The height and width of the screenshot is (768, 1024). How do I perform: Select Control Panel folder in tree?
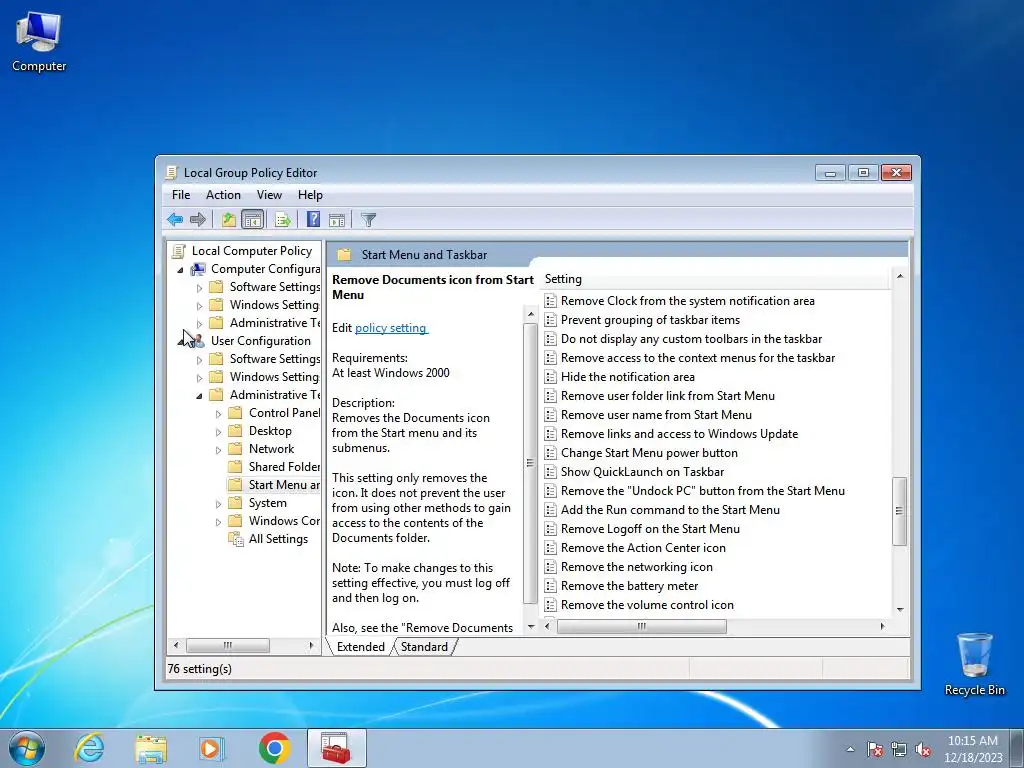(284, 413)
